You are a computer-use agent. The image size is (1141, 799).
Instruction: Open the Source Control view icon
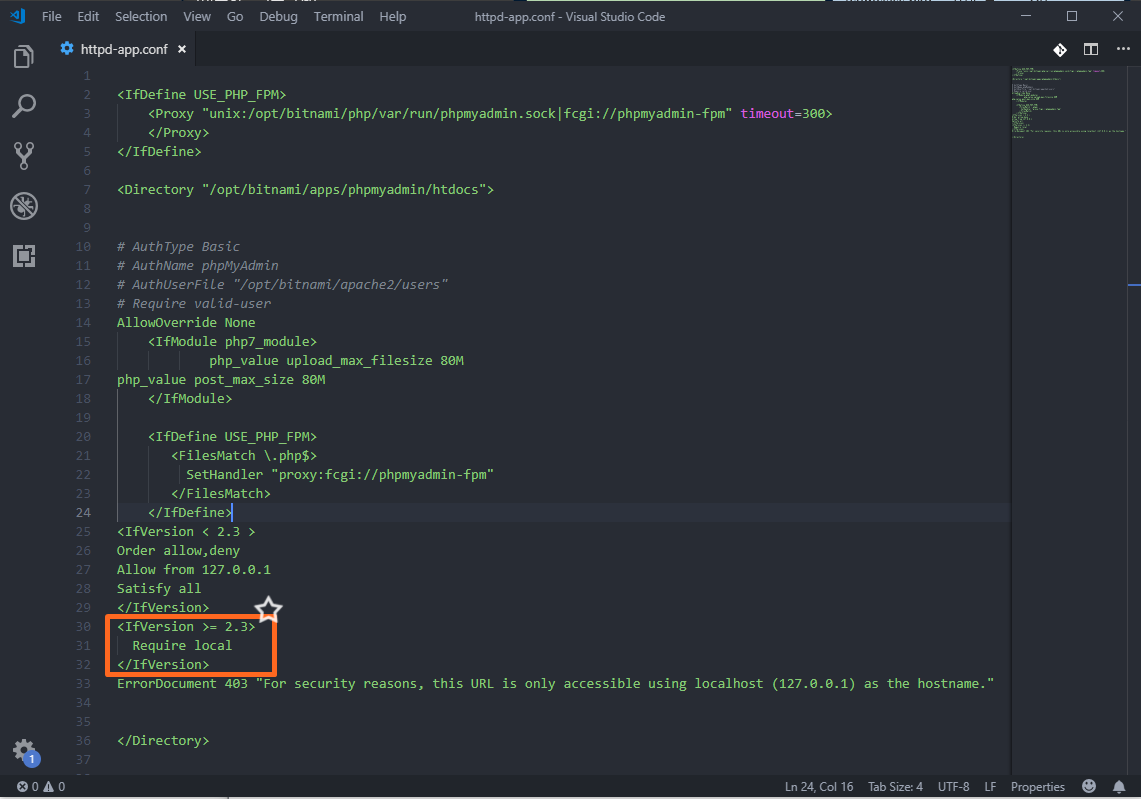tap(23, 156)
